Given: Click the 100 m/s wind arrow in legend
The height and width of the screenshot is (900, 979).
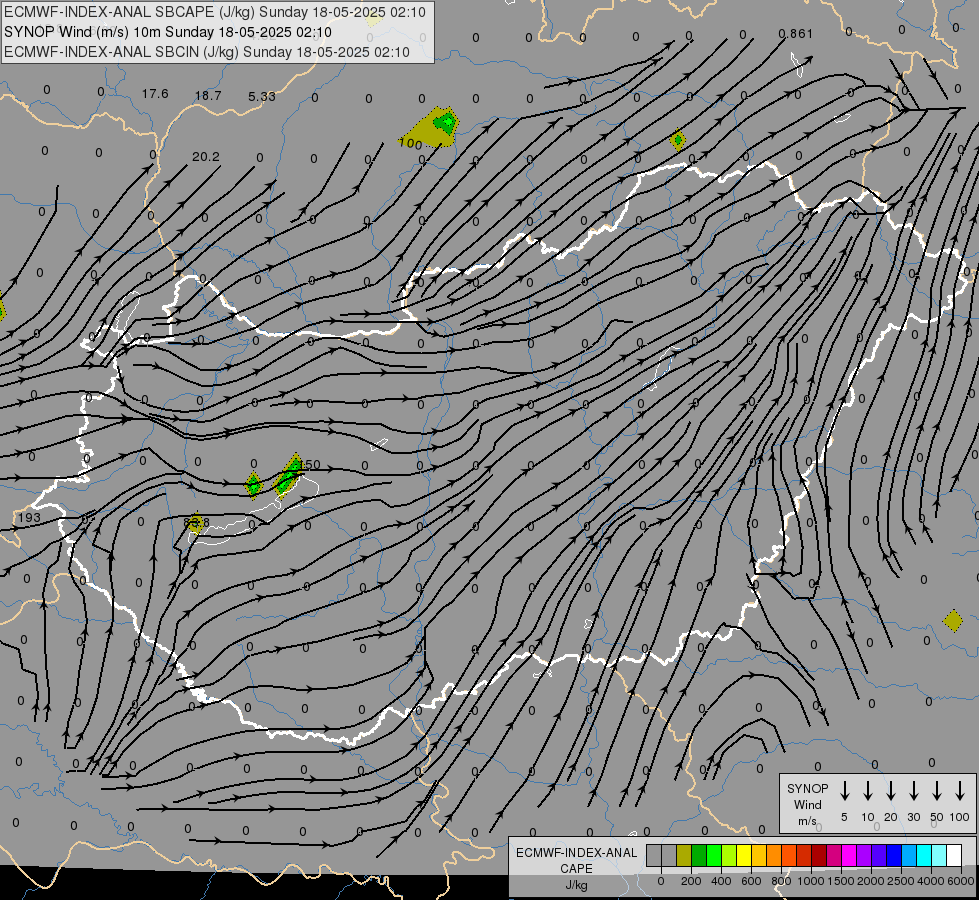Looking at the screenshot, I should 960,790.
